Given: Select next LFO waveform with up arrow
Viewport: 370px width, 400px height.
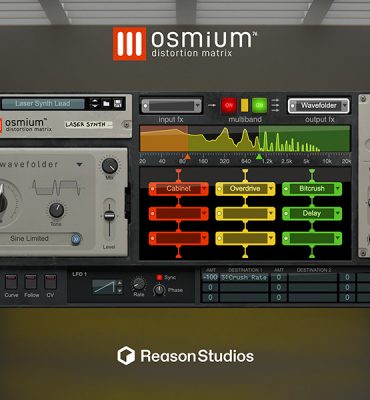Looking at the screenshot, I should [x=120, y=284].
